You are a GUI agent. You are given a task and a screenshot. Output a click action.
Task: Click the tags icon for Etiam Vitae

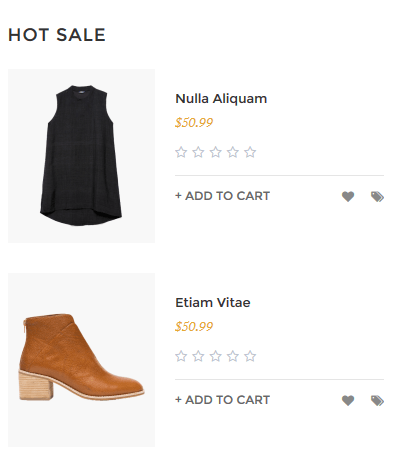coord(377,400)
